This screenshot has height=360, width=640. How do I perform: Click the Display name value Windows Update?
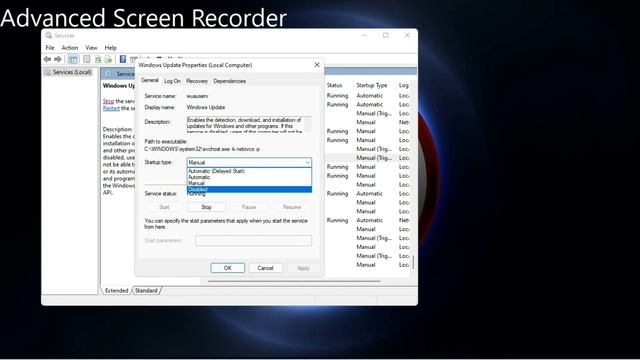(206, 107)
